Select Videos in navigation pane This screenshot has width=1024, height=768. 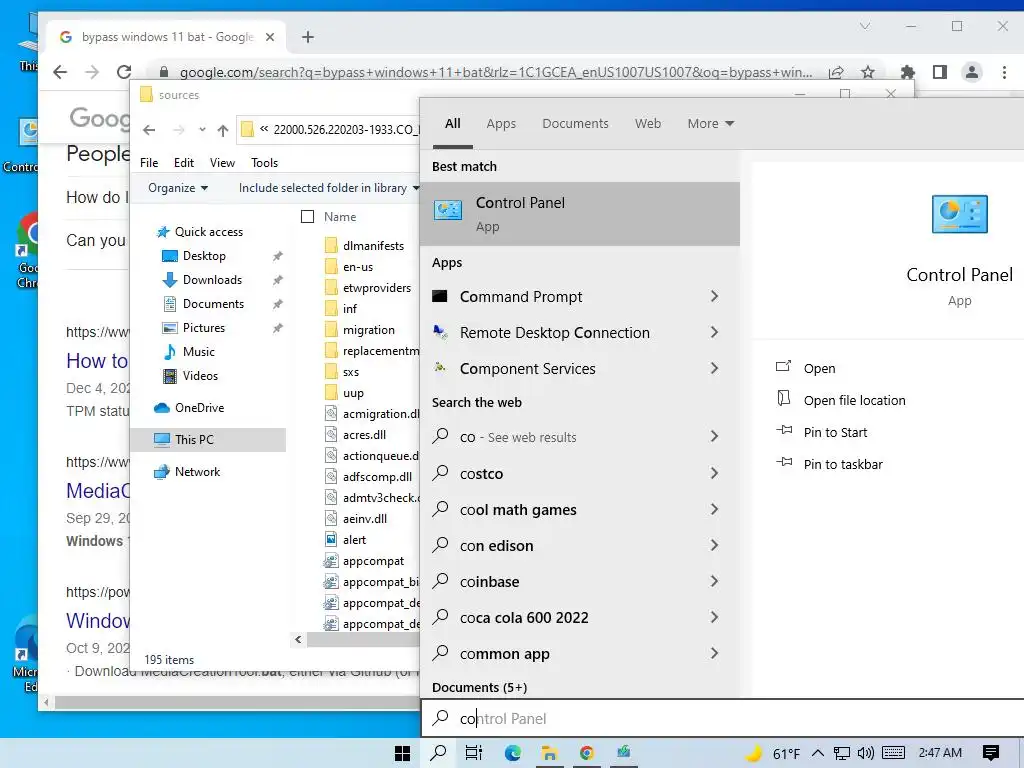200,376
